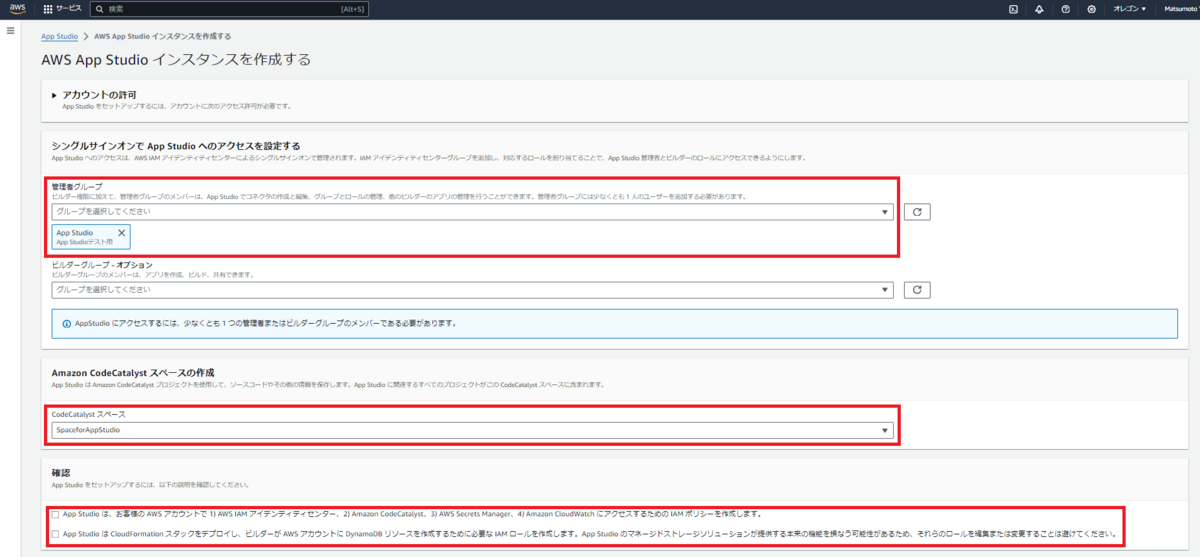Open the left hamburger navigation menu
The width and height of the screenshot is (1200, 557).
10,31
